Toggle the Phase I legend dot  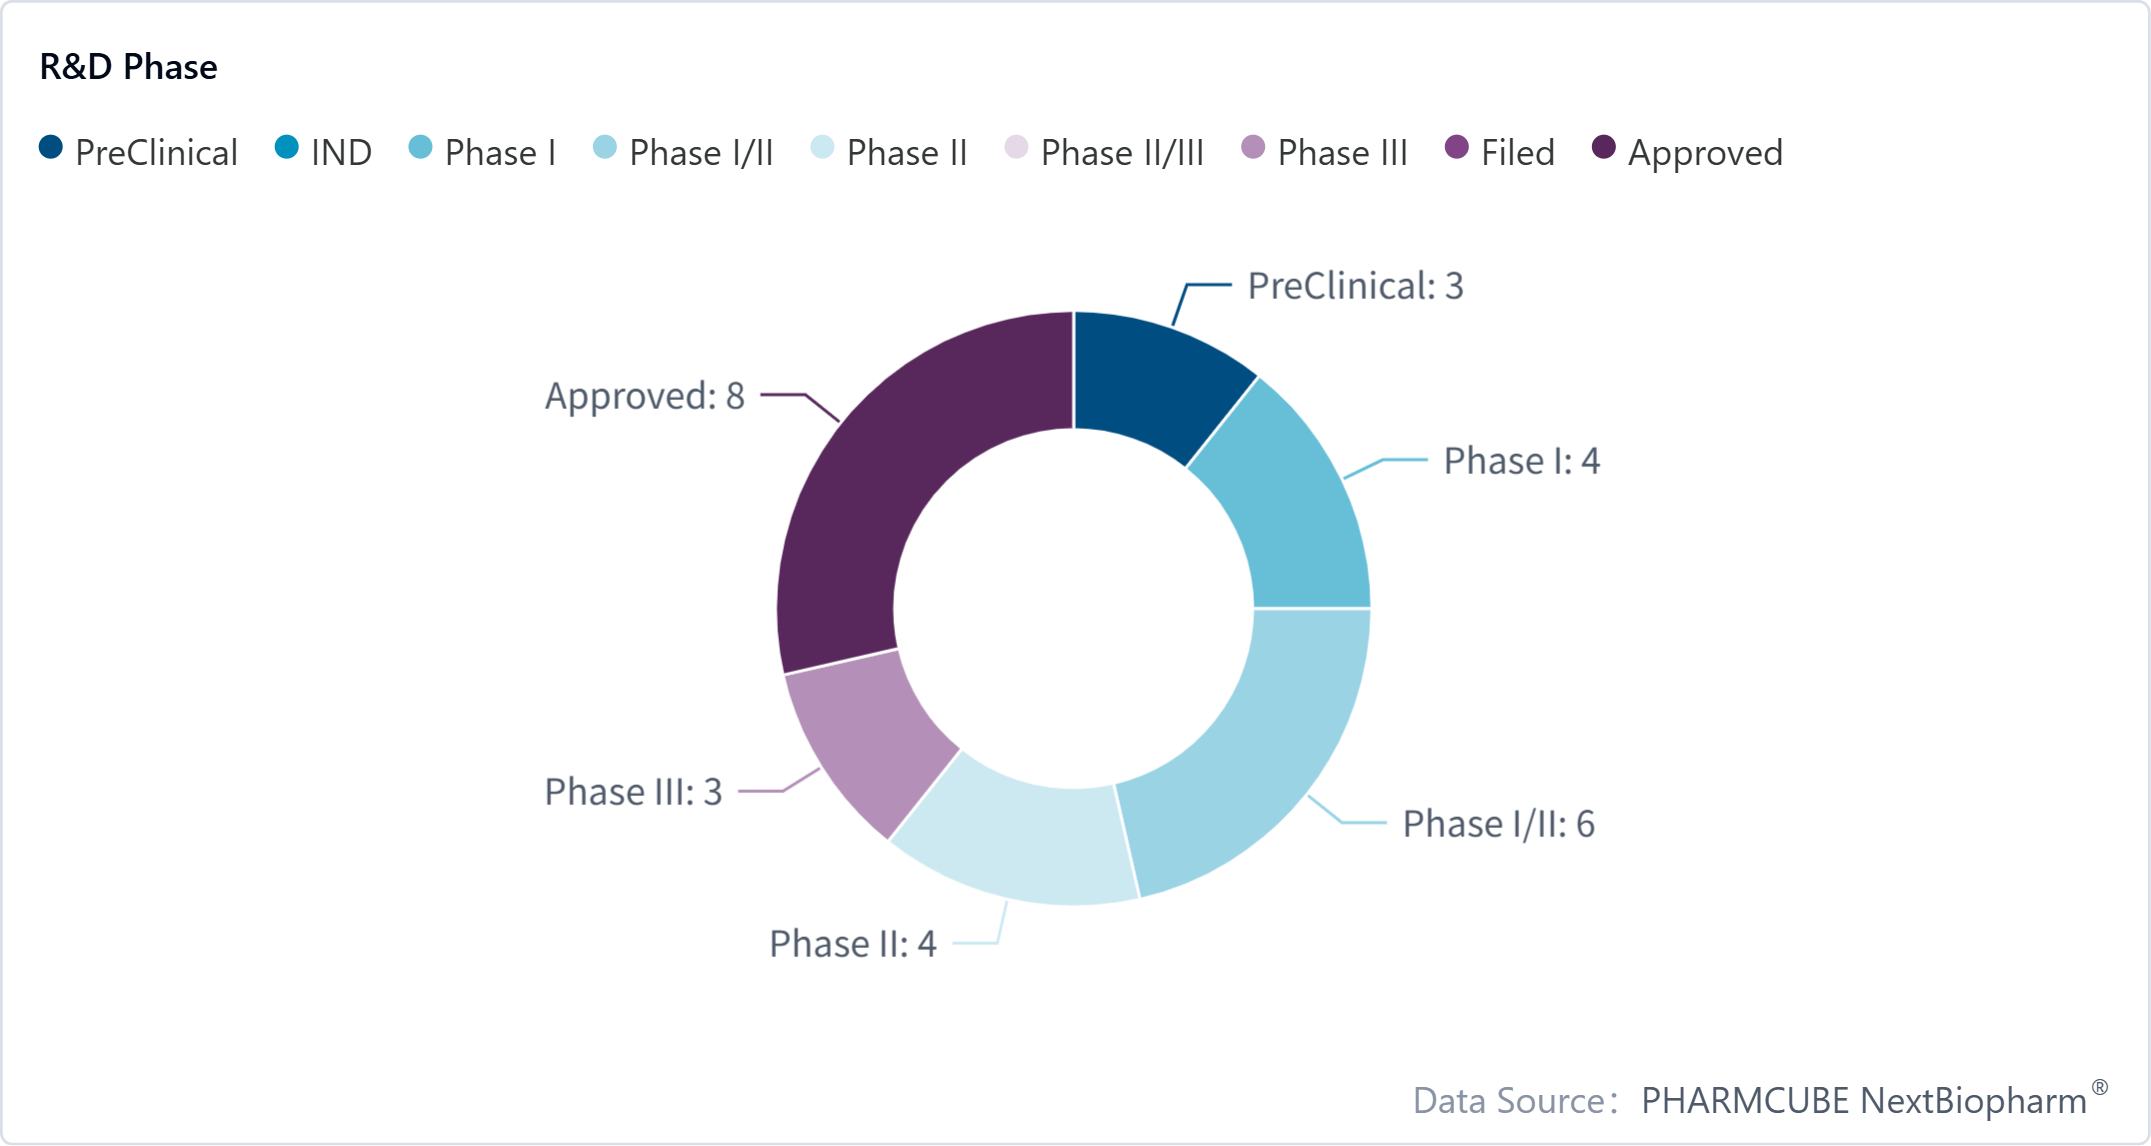[421, 148]
